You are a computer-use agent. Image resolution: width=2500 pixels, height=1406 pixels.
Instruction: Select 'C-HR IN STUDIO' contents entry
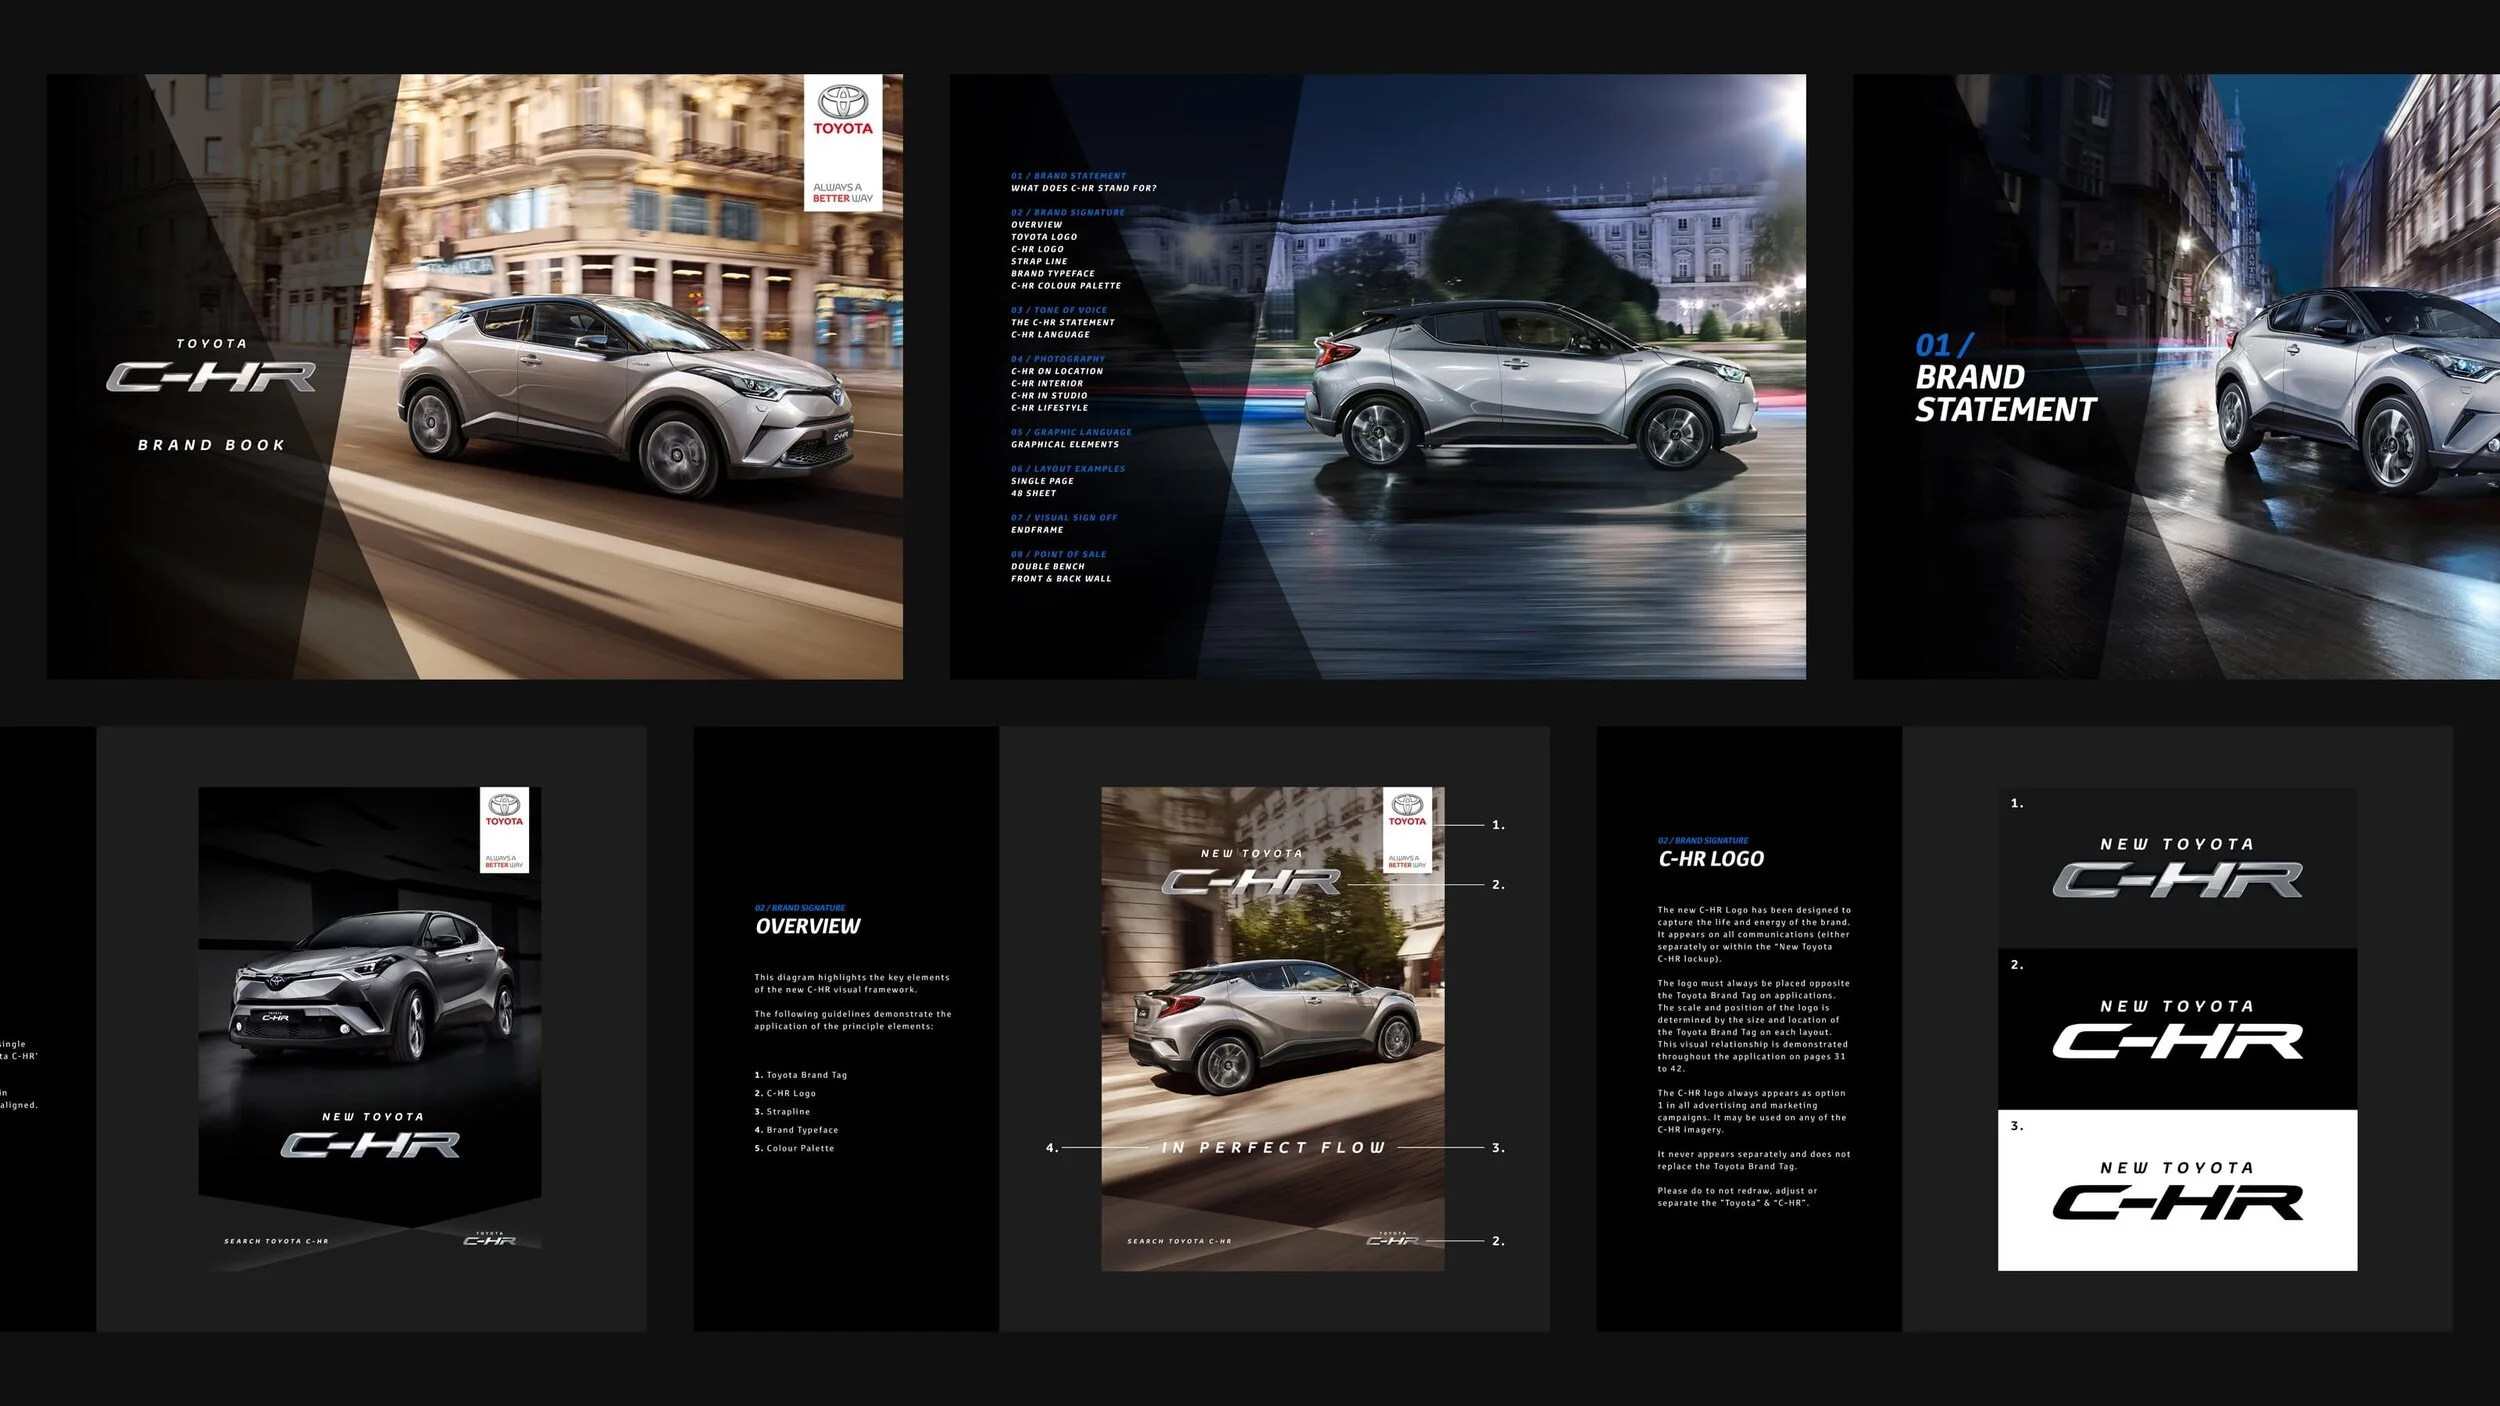(x=1048, y=396)
